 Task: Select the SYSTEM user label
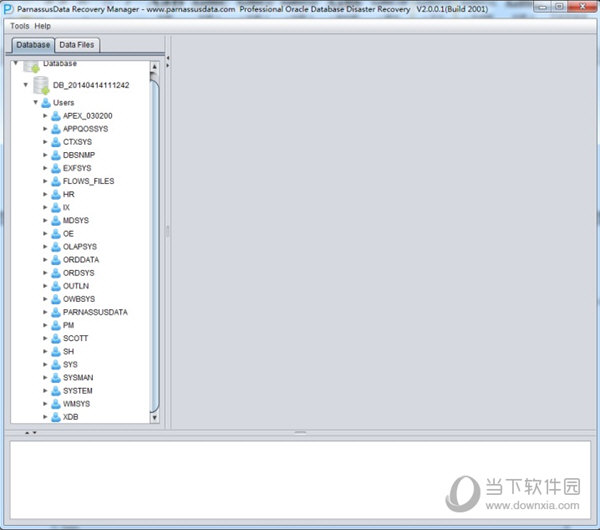click(x=78, y=391)
